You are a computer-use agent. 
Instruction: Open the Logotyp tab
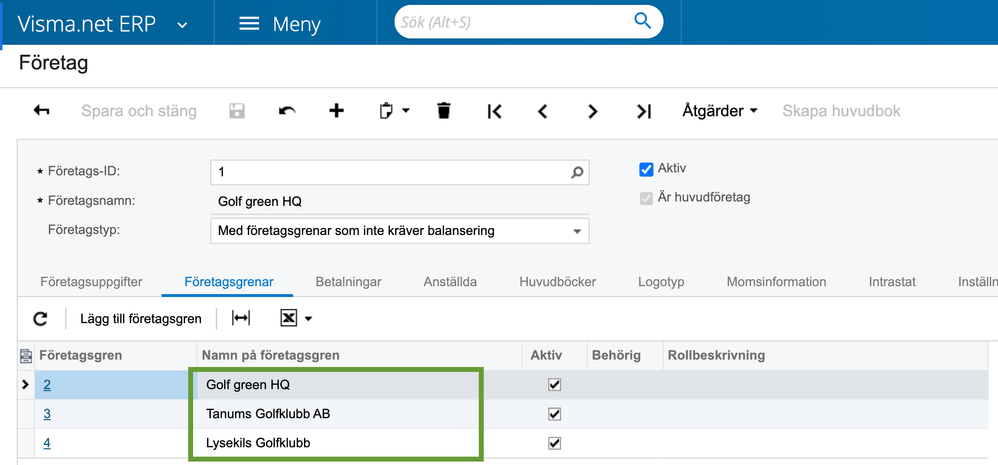661,282
